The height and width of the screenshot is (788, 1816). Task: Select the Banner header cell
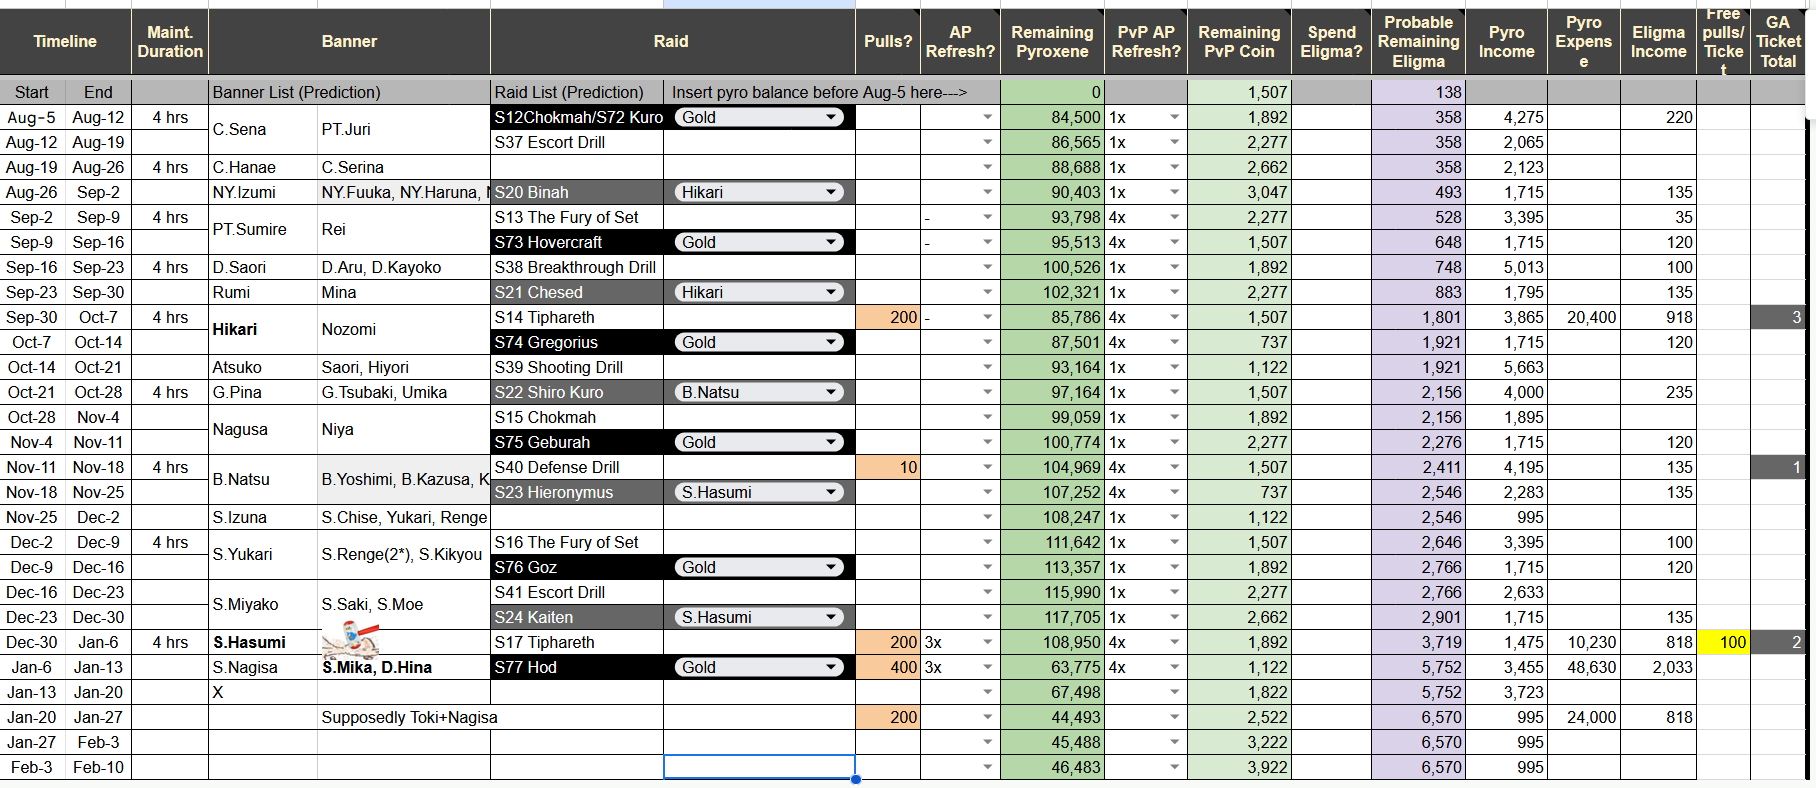point(349,41)
